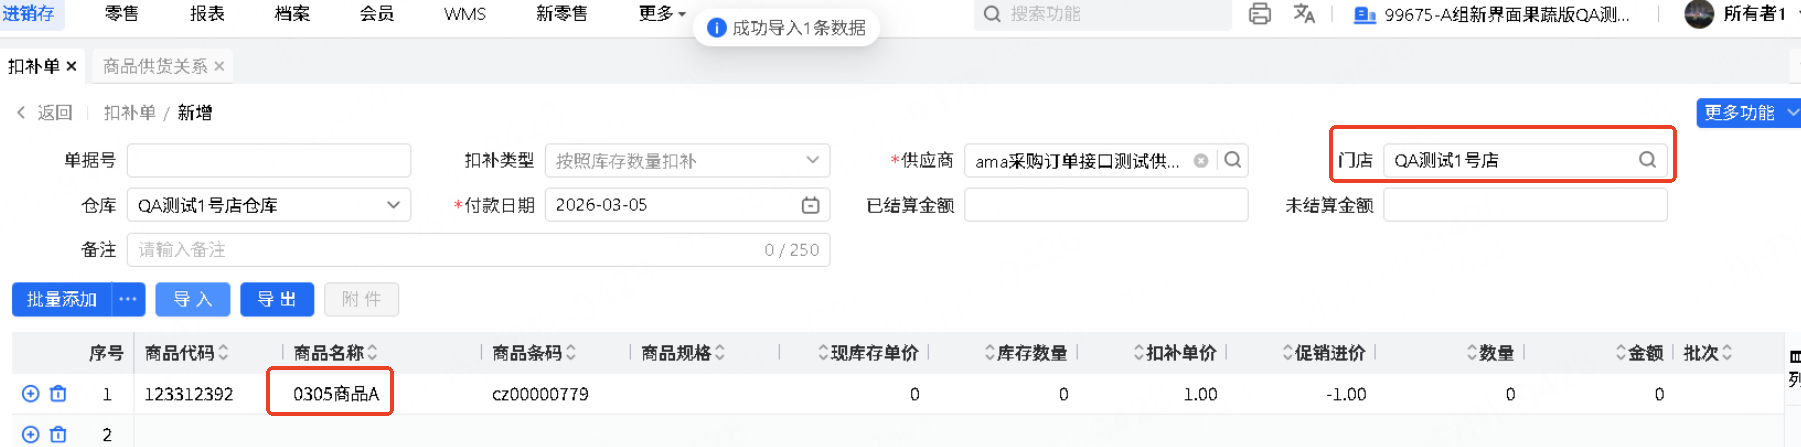Viewport: 1801px width, 447px height.
Task: Click the language translation icon
Action: pyautogui.click(x=1304, y=14)
